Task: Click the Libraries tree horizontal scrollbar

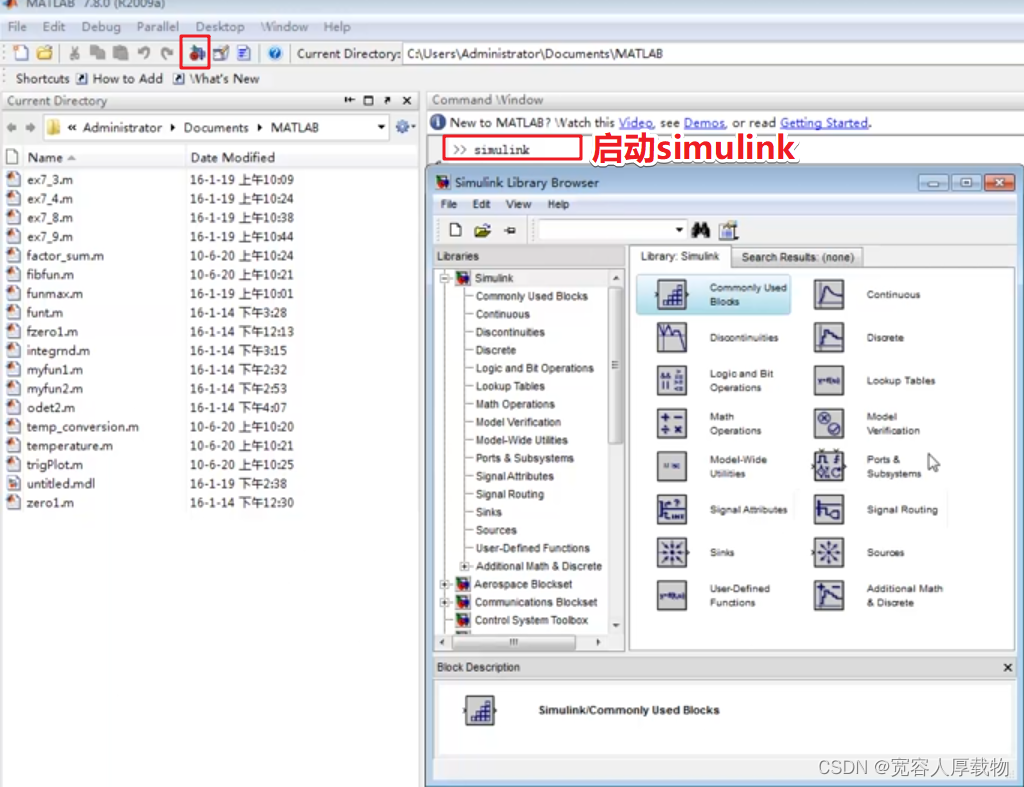Action: [x=513, y=643]
